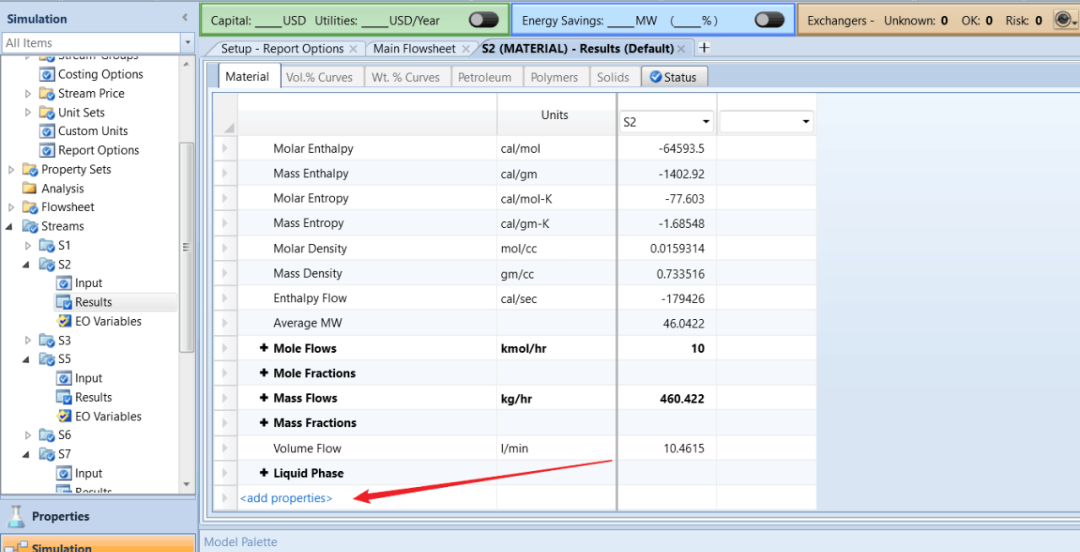Image resolution: width=1080 pixels, height=552 pixels.
Task: Switch to Main Flowsheet tab
Action: 414,48
